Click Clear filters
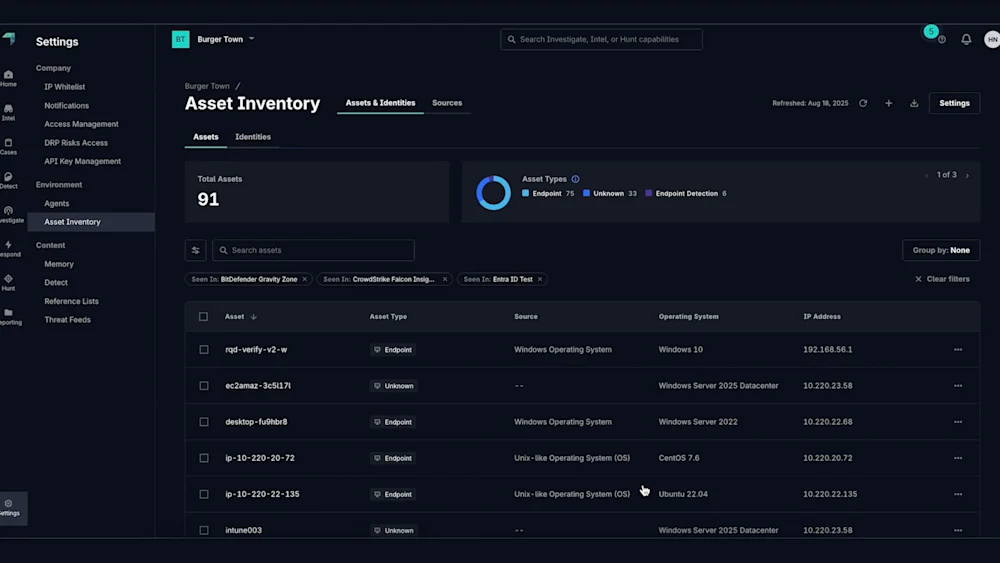The width and height of the screenshot is (1000, 563). 942,279
